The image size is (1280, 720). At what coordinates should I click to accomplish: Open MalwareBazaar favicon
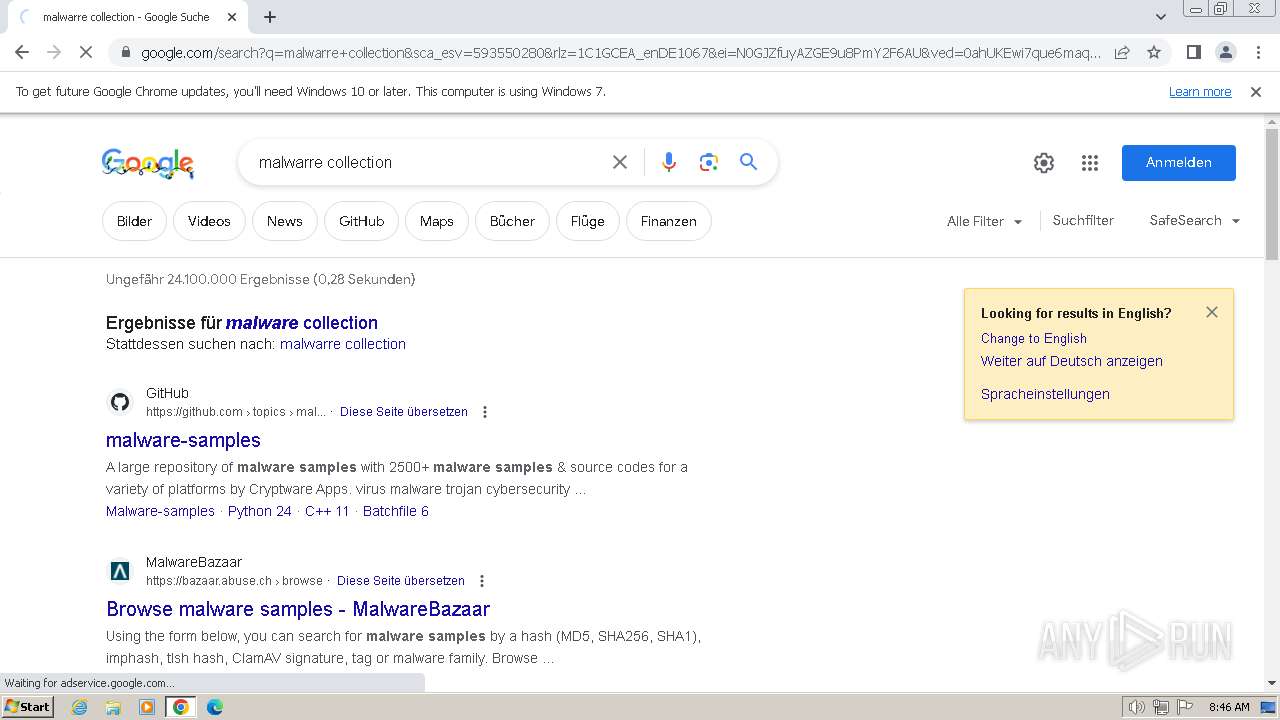(x=120, y=571)
